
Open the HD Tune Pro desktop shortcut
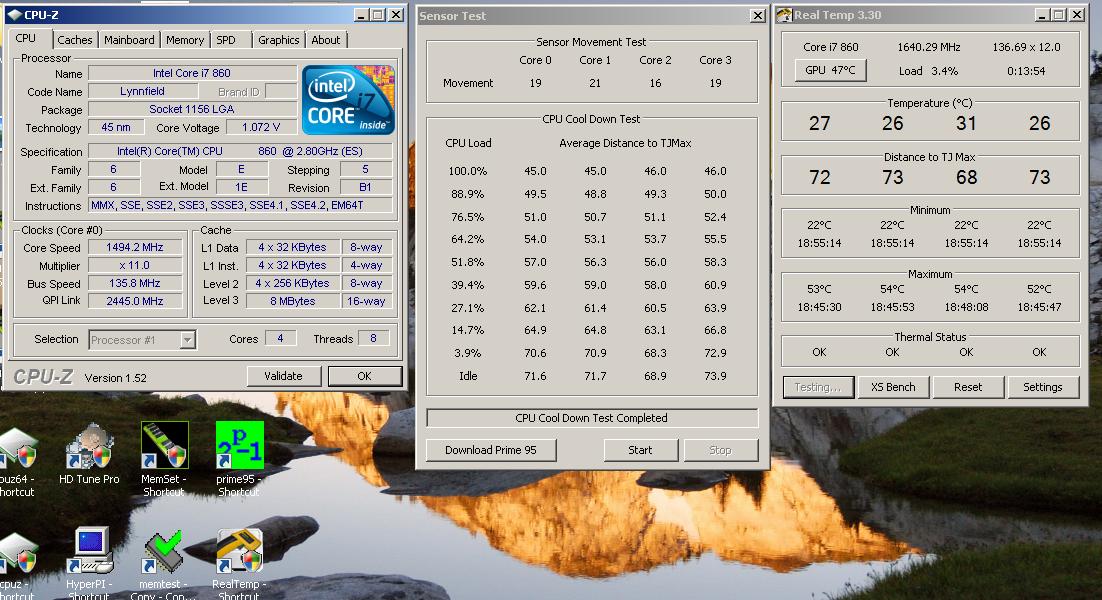pyautogui.click(x=89, y=453)
